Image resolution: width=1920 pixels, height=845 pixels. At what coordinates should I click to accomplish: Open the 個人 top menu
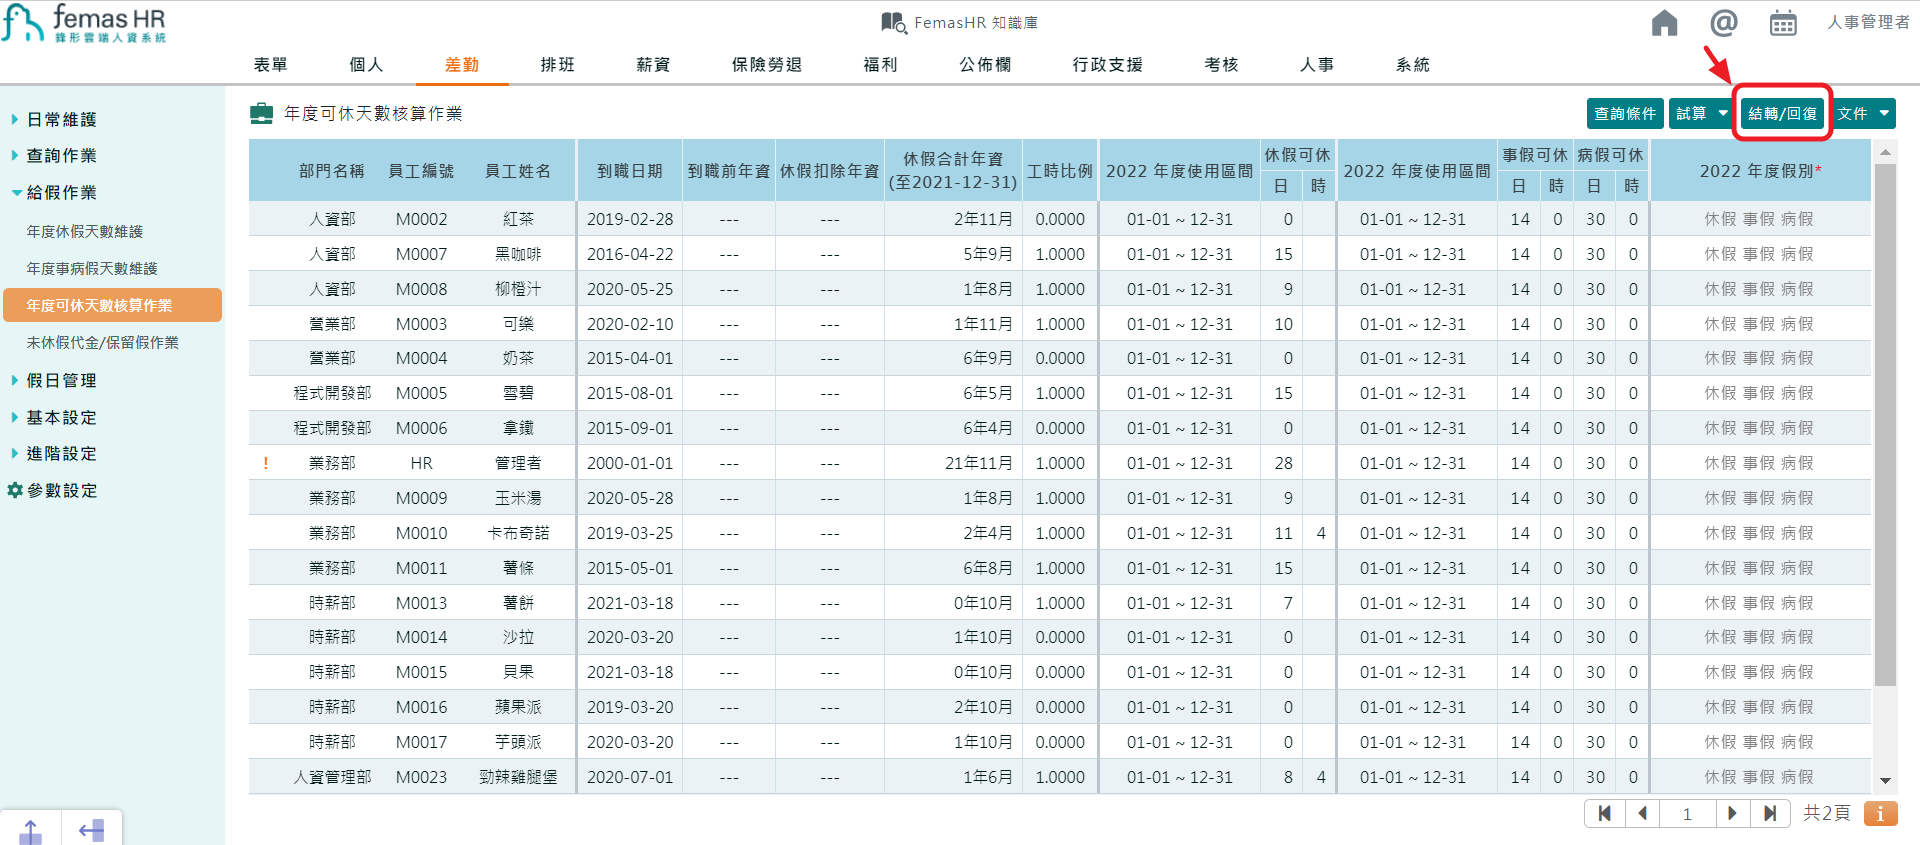(366, 64)
